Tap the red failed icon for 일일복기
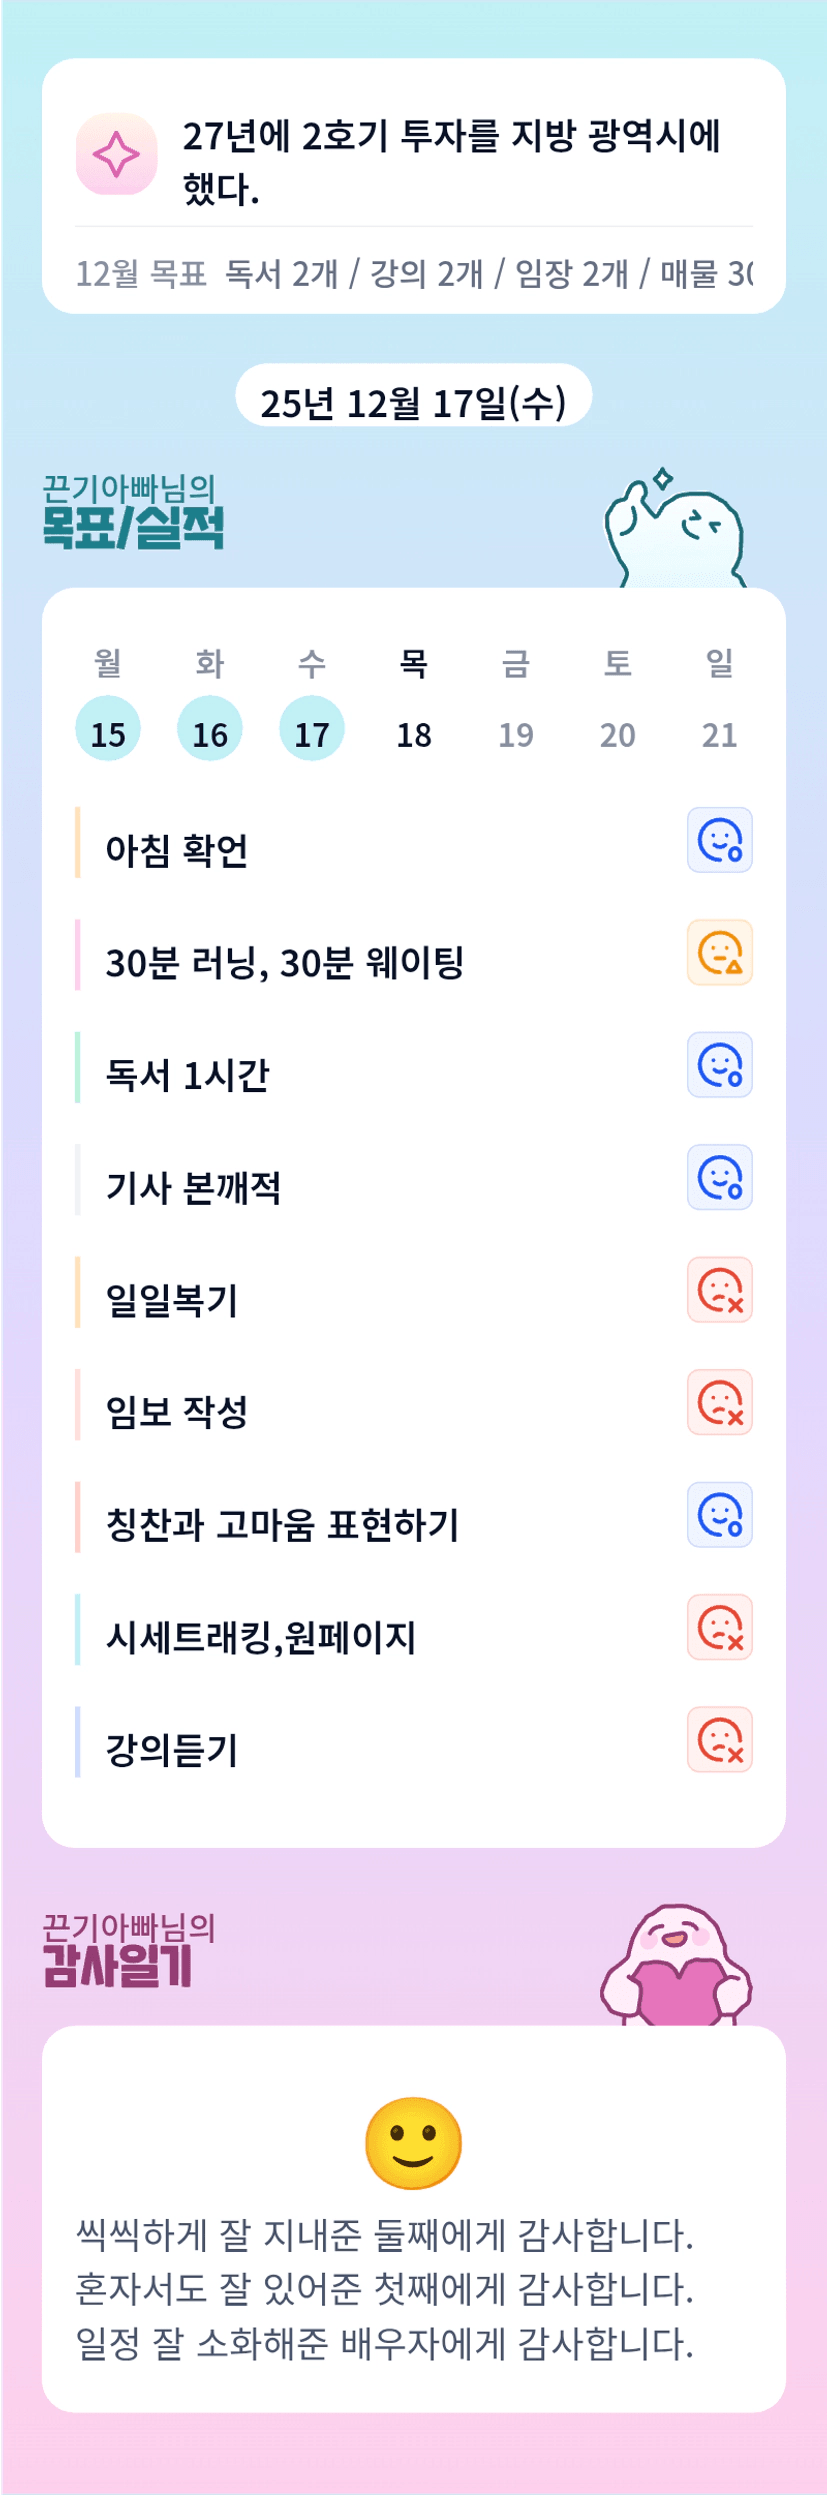 point(719,1290)
